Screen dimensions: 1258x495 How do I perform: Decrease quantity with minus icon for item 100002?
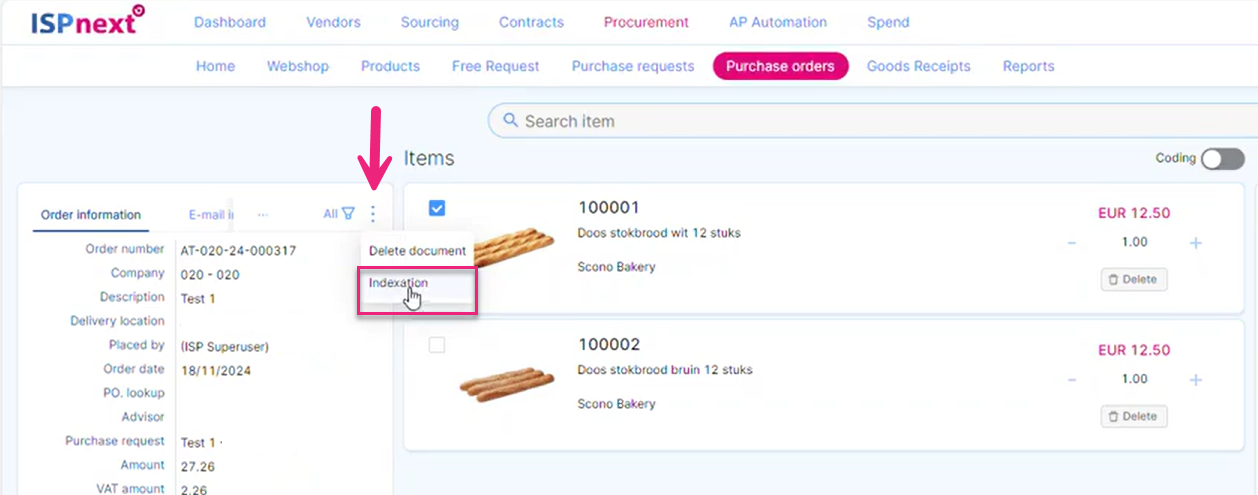click(x=1072, y=380)
